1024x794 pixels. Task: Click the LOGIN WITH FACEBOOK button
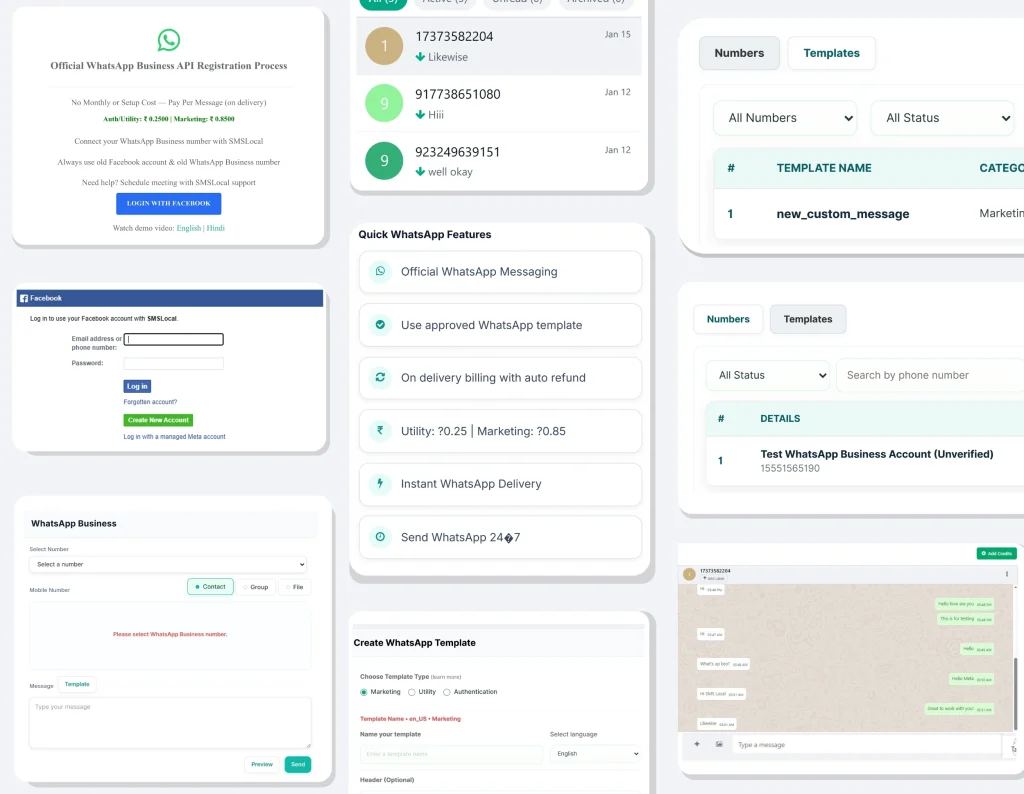click(x=170, y=204)
